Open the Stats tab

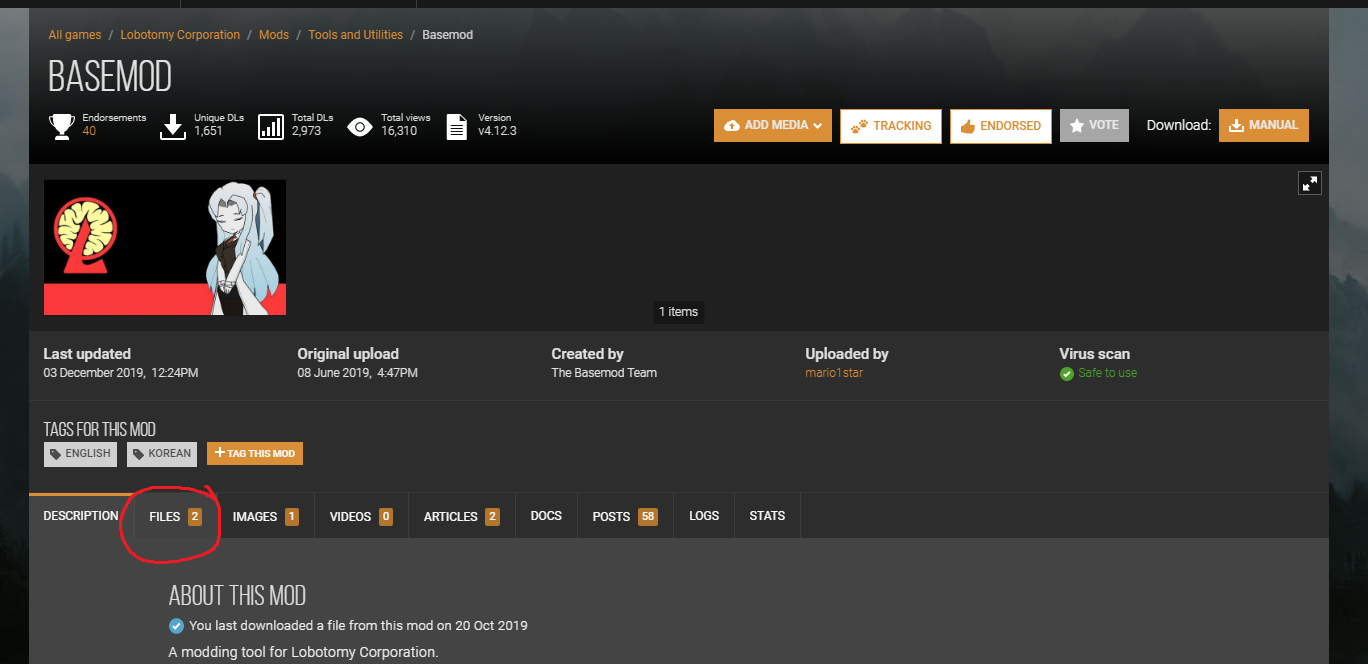coord(767,516)
